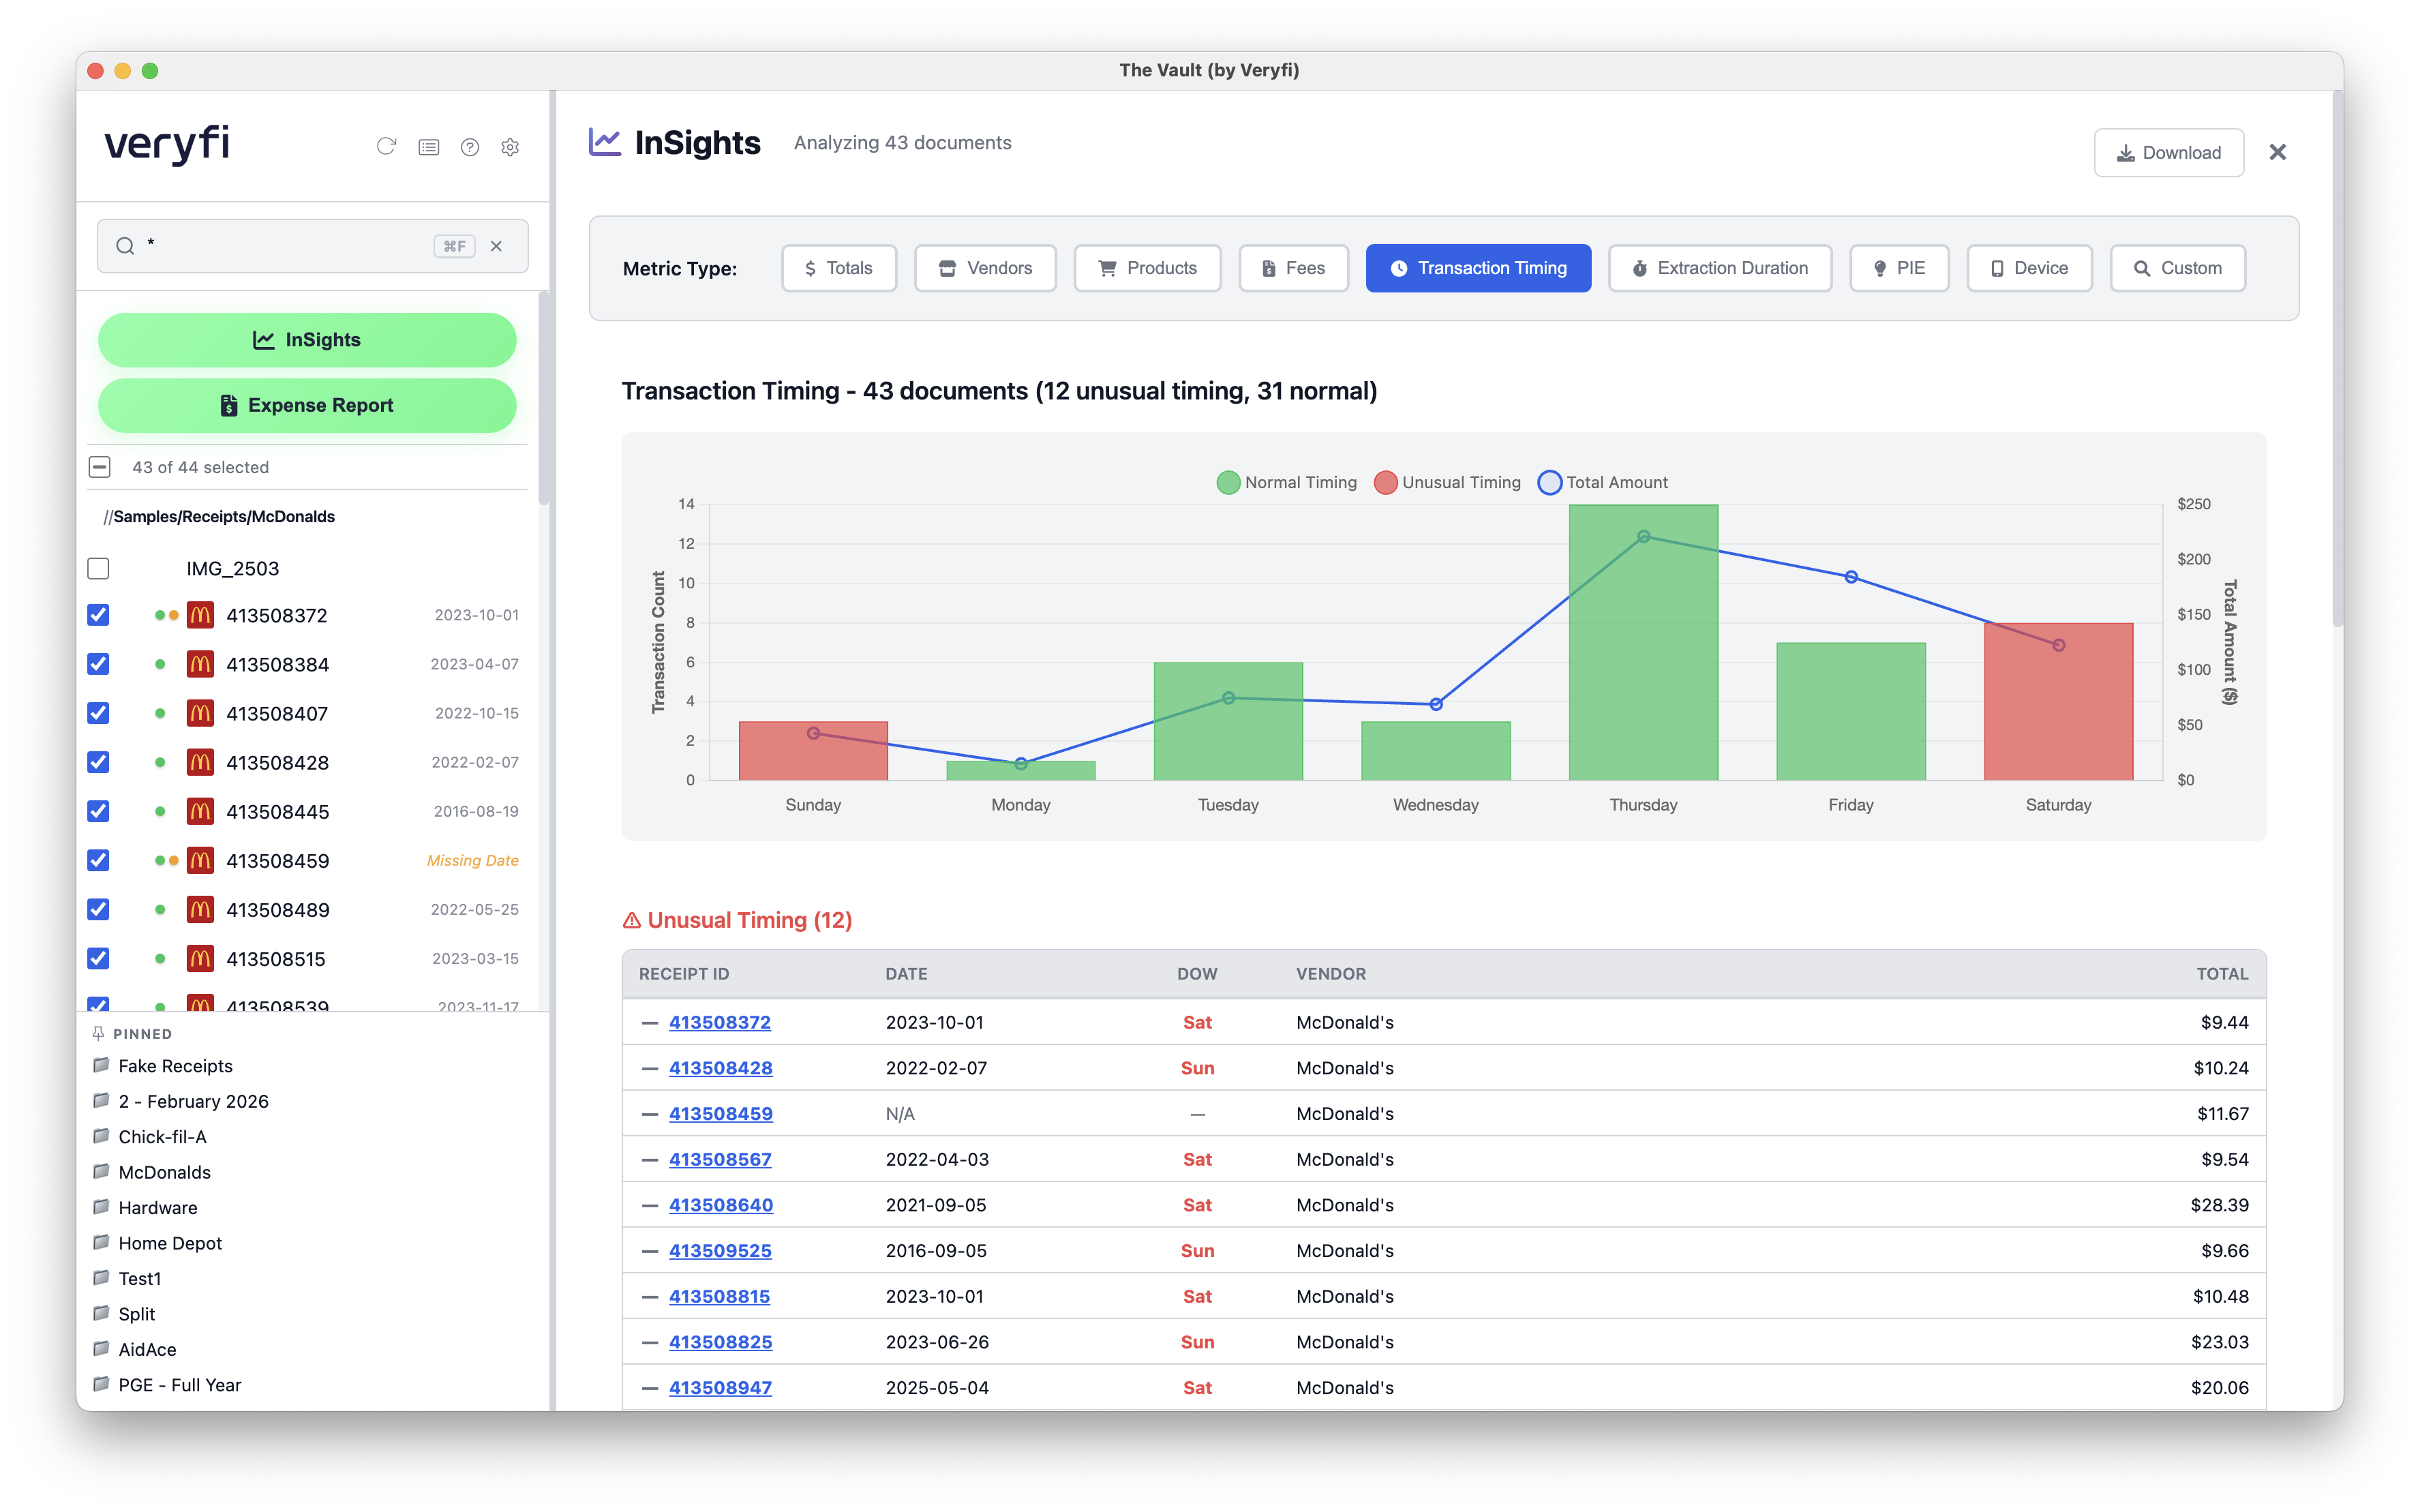Check the IMG_2503 checkbox
The height and width of the screenshot is (1512, 2420).
tap(98, 568)
